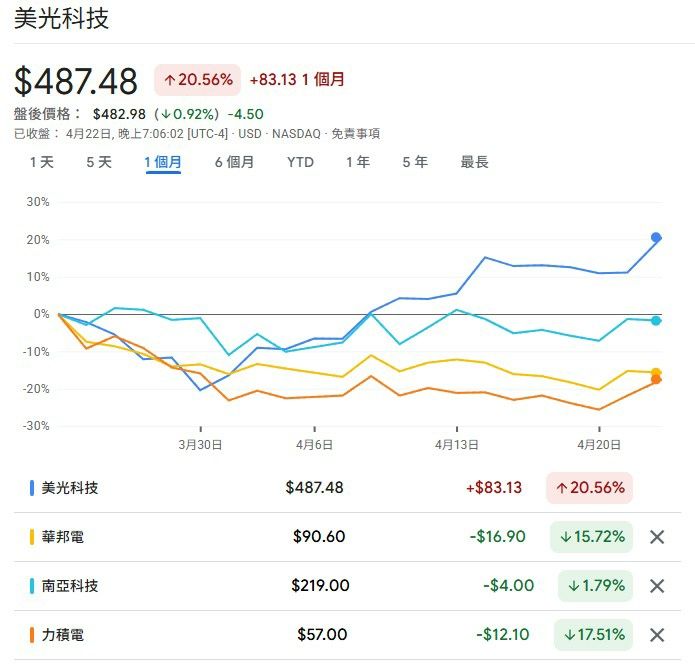Remove 南亞科技 from comparison list
This screenshot has width=695, height=672.
657,586
